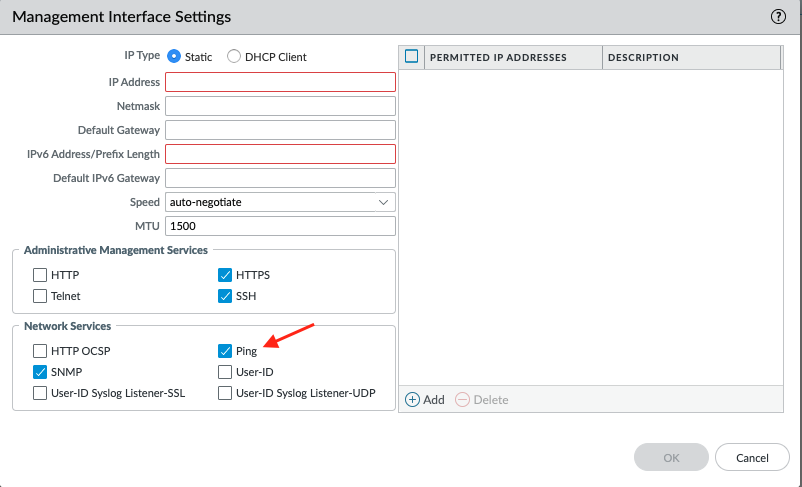The height and width of the screenshot is (487, 802).
Task: Uncheck the HTTPS checkbox
Action: 225,275
